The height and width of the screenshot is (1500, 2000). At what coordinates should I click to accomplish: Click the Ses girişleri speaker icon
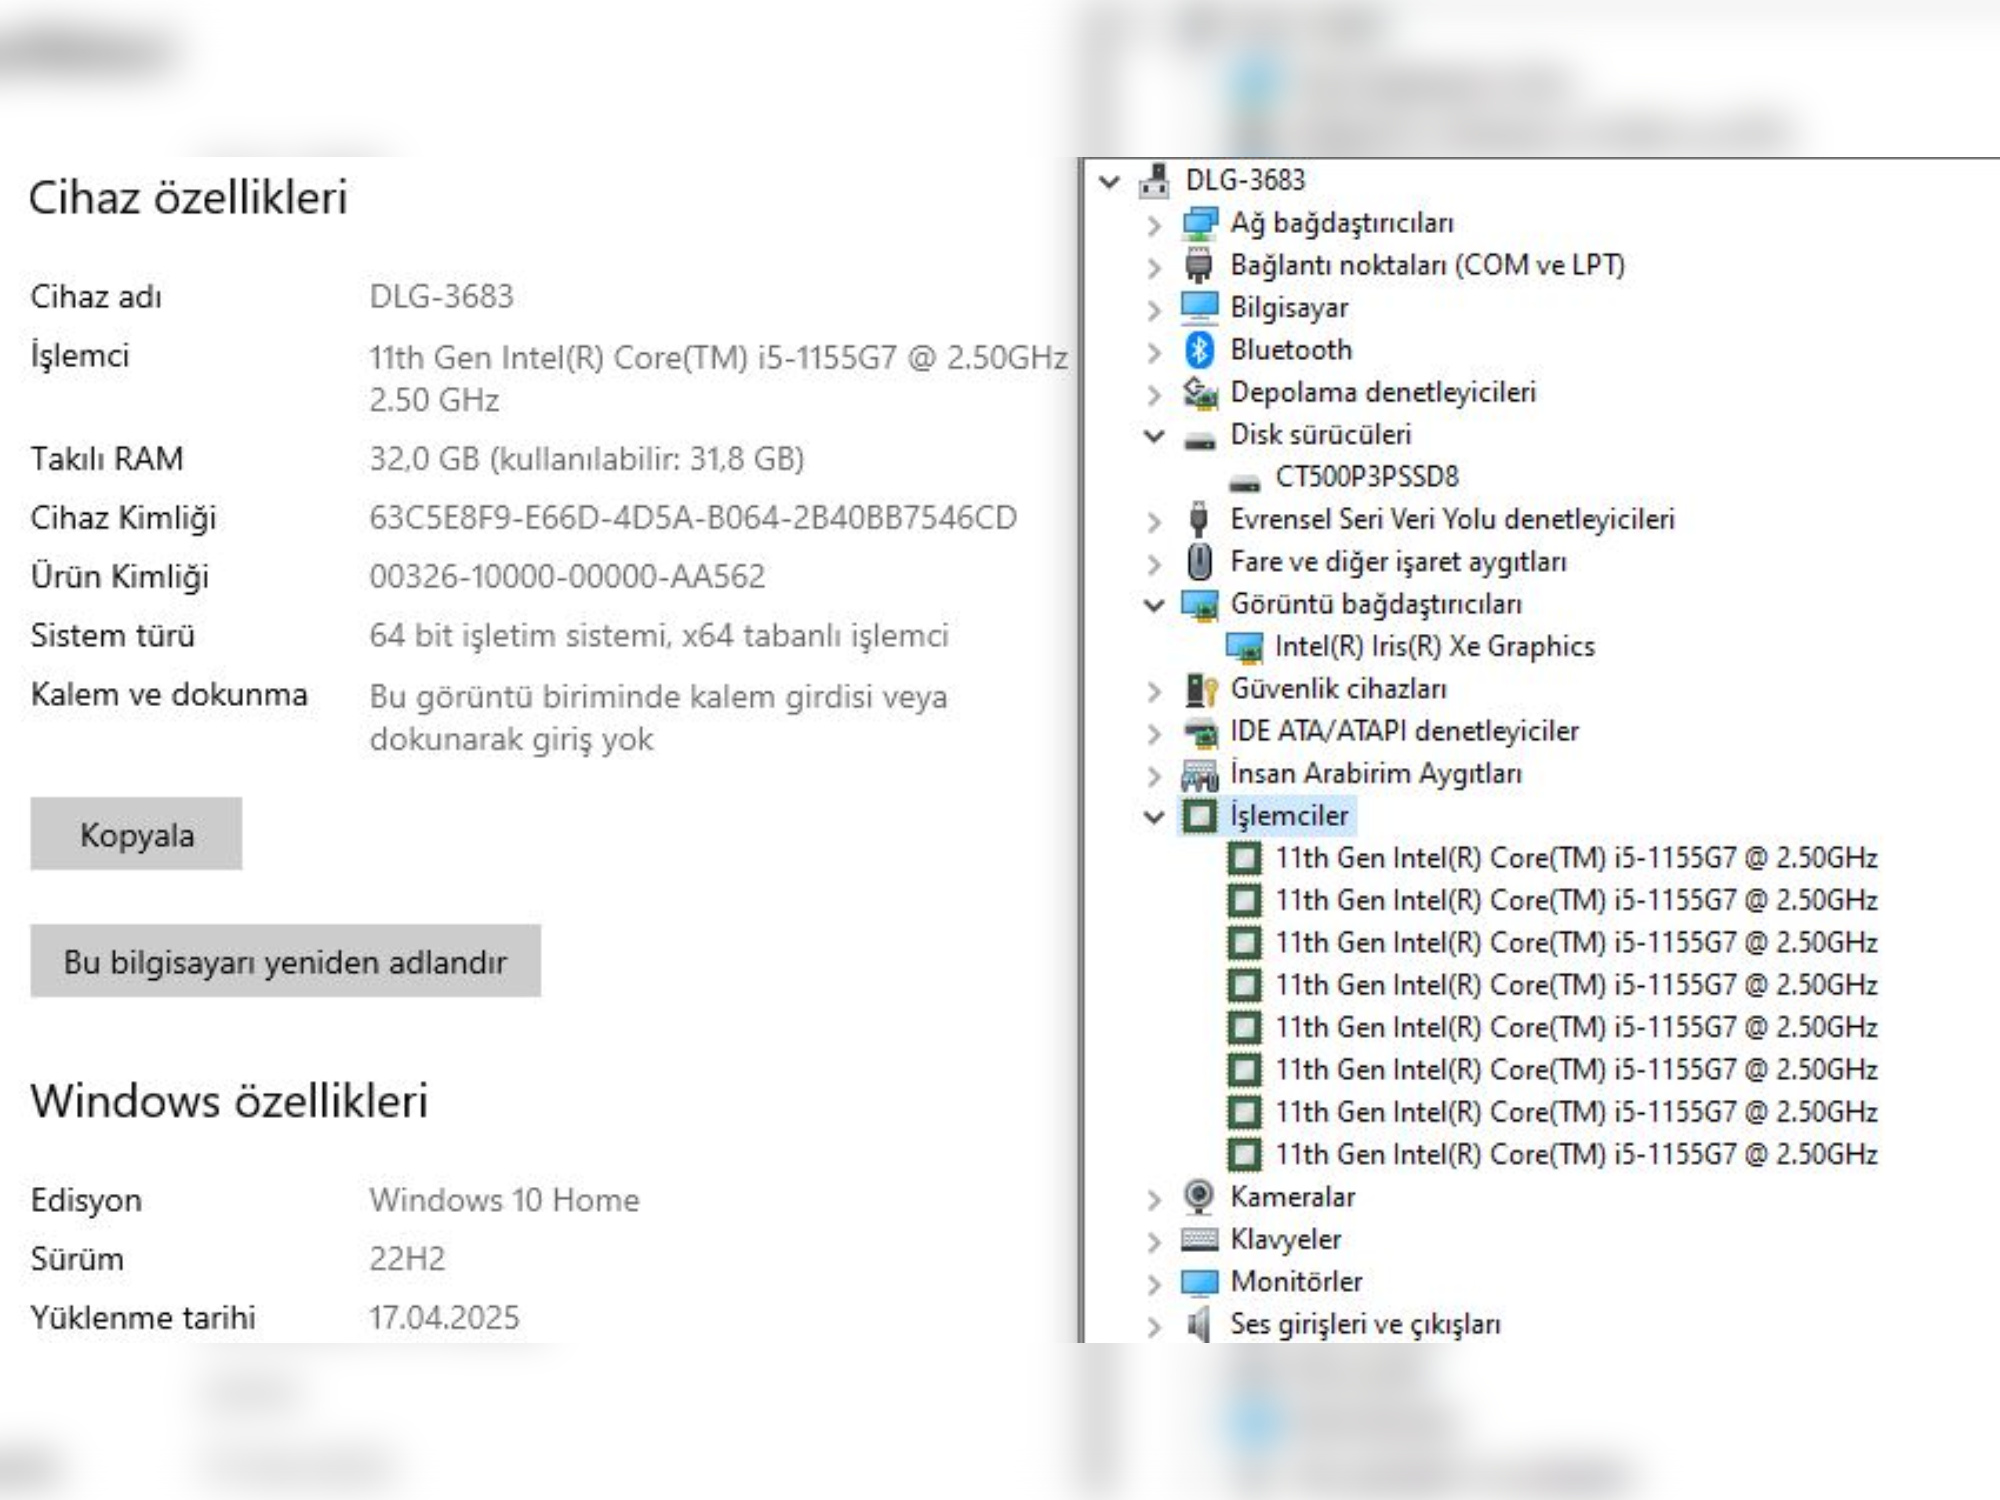[x=1199, y=1324]
